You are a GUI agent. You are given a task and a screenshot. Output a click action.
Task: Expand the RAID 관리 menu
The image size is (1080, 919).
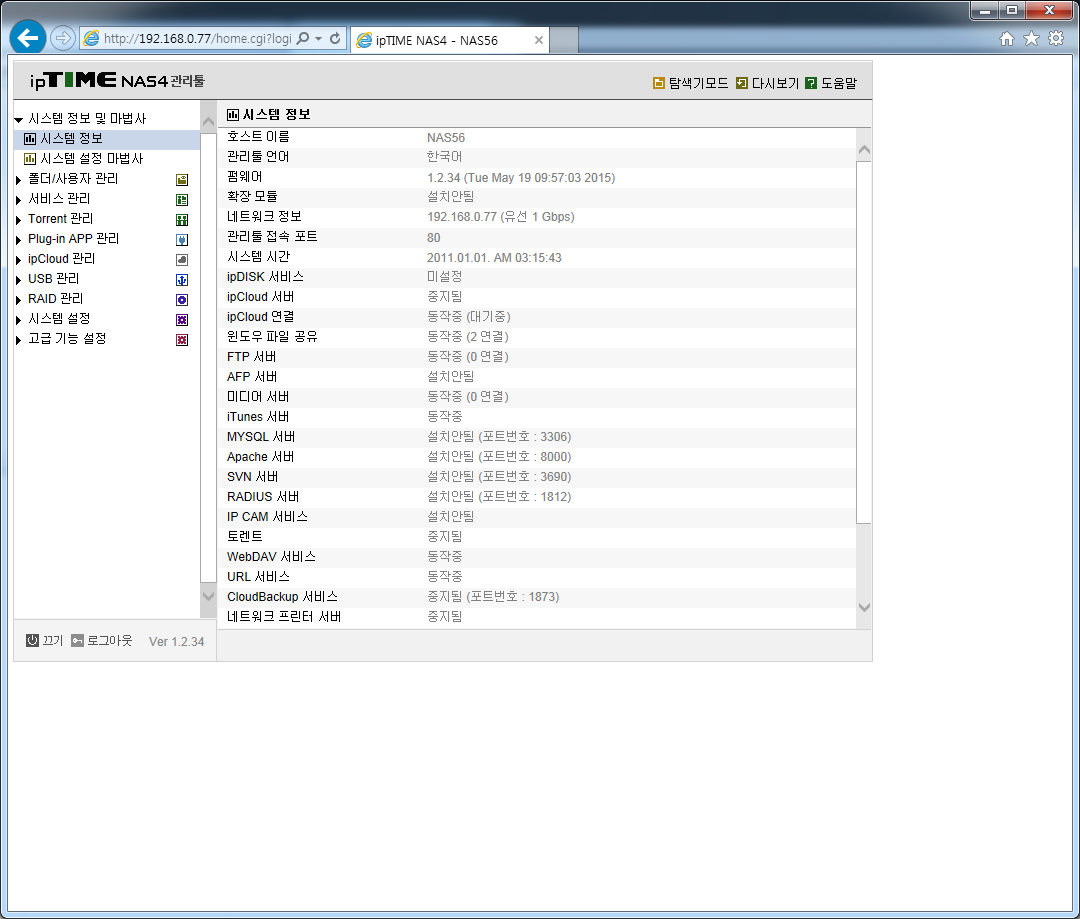[x=19, y=300]
